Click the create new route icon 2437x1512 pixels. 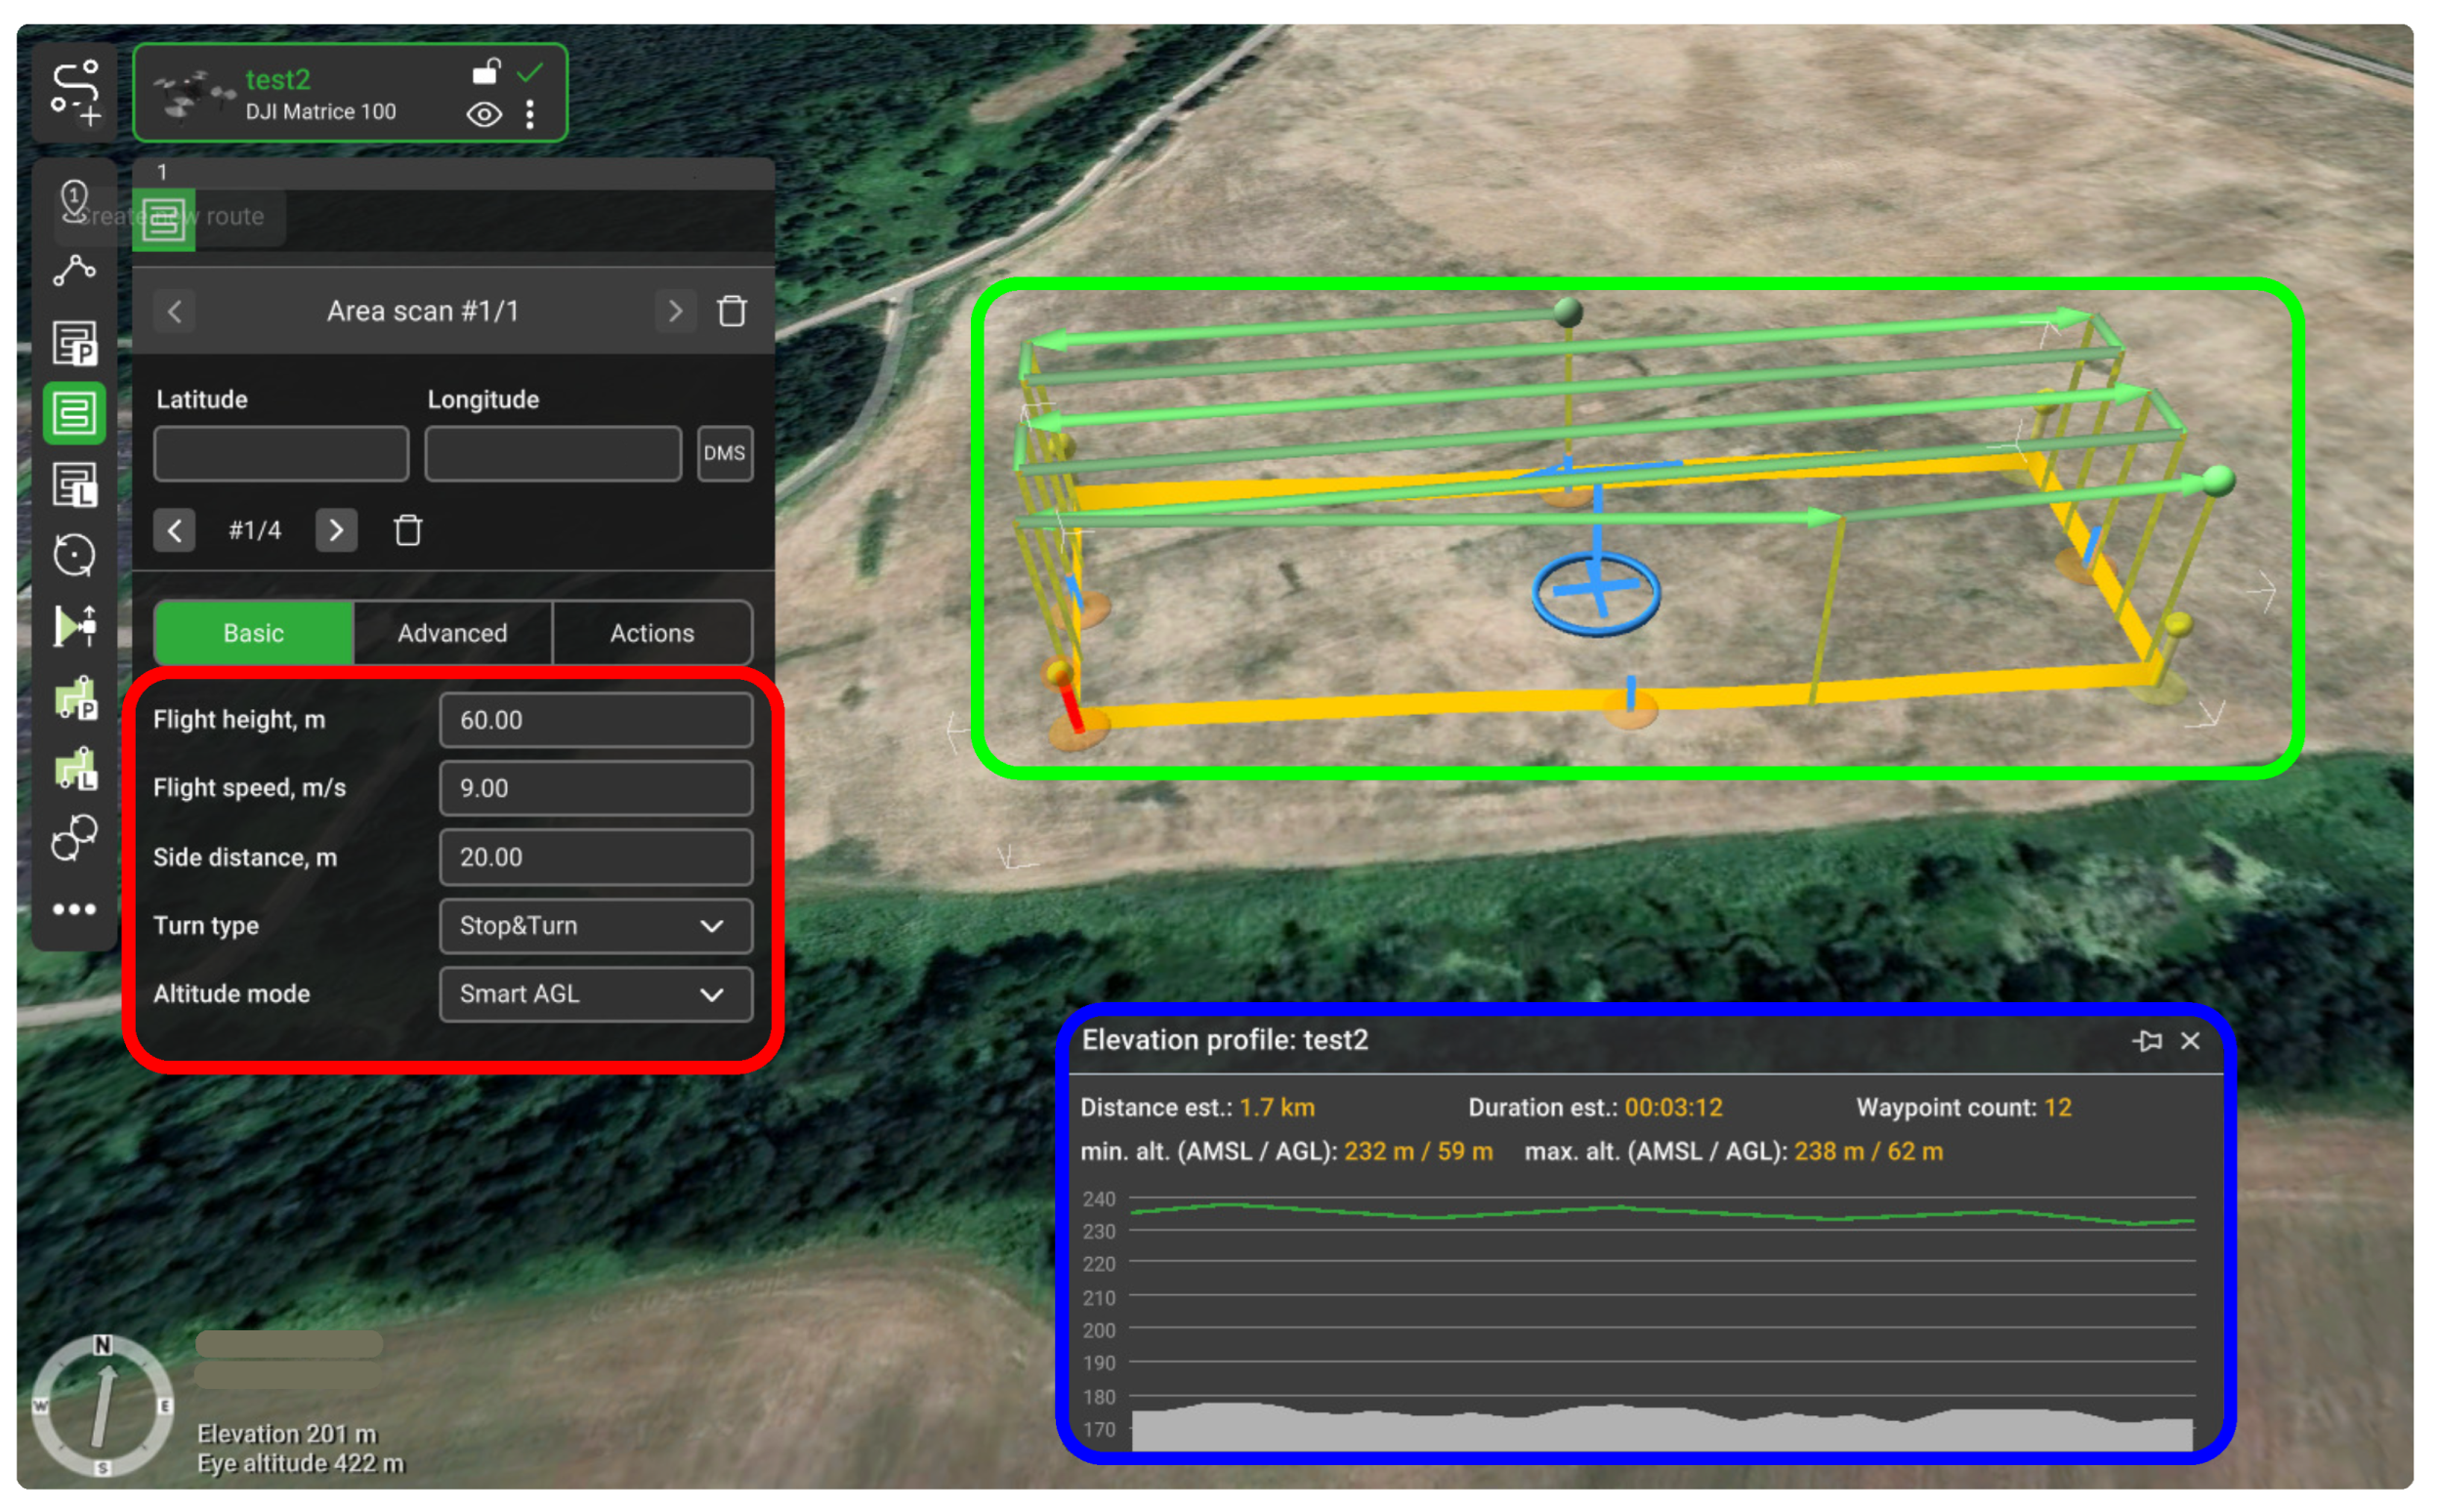pos(75,93)
